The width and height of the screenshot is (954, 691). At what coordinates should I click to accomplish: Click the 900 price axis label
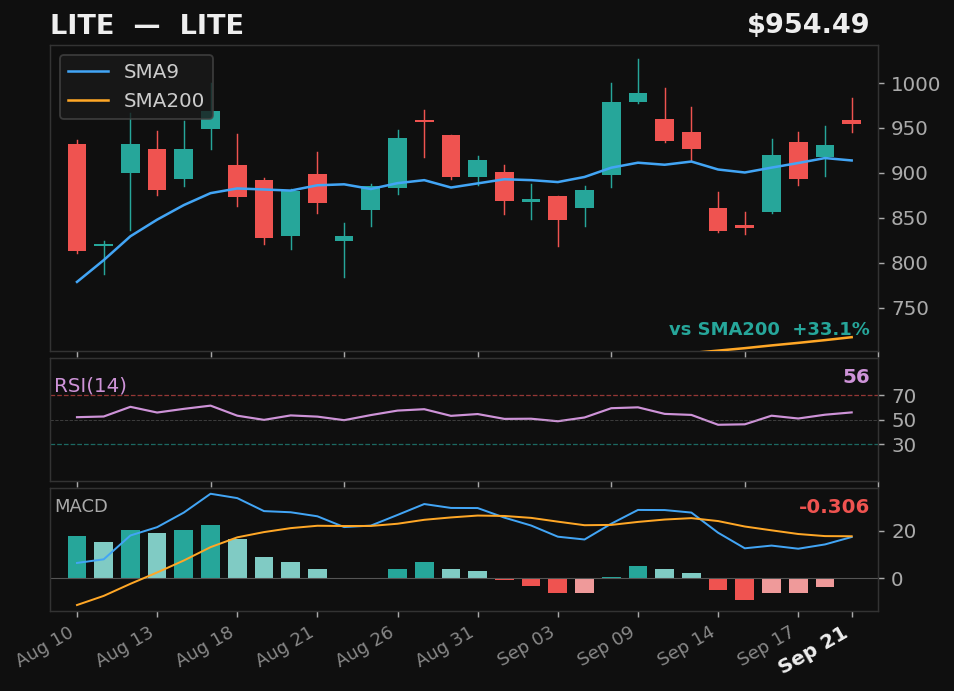coord(909,174)
